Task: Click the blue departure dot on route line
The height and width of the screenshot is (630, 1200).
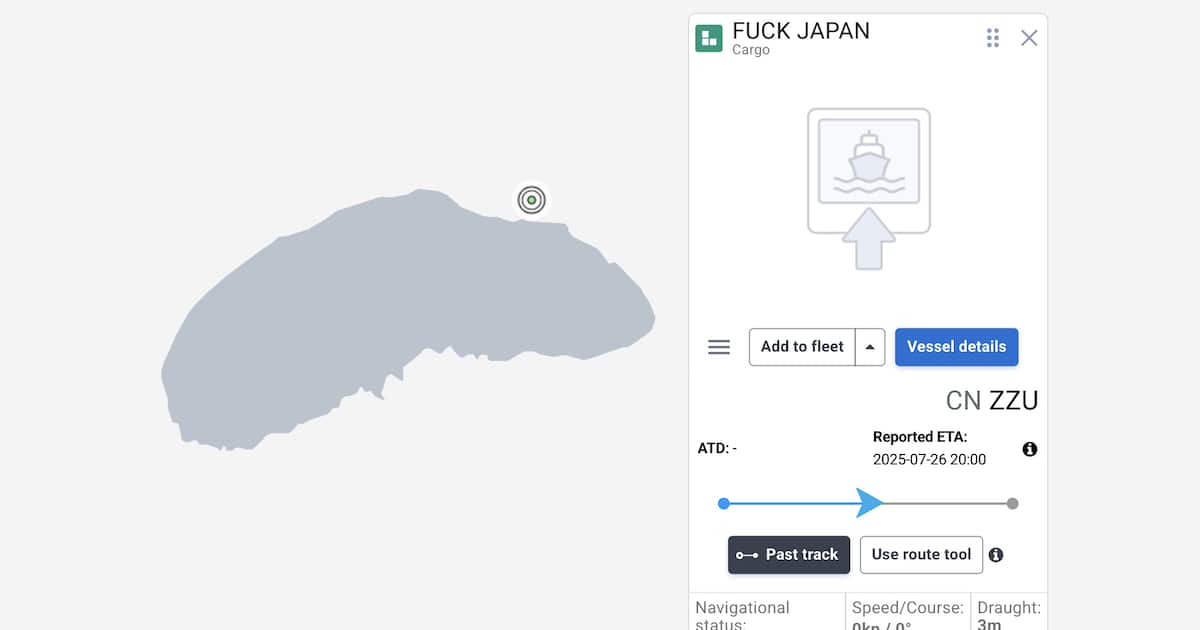Action: point(724,503)
